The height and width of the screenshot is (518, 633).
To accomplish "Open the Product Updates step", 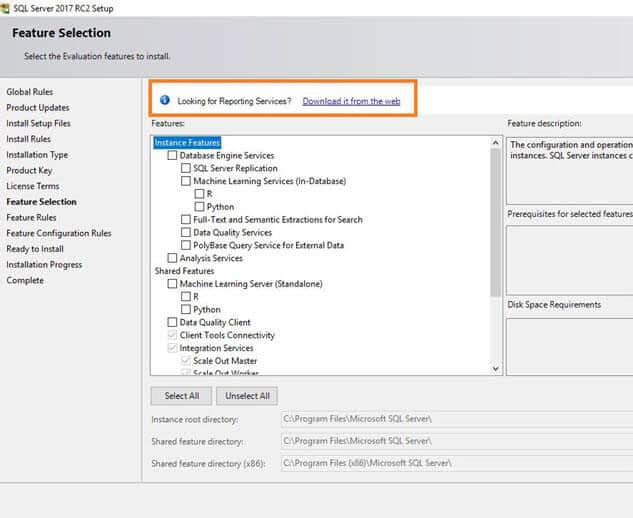I will click(38, 108).
